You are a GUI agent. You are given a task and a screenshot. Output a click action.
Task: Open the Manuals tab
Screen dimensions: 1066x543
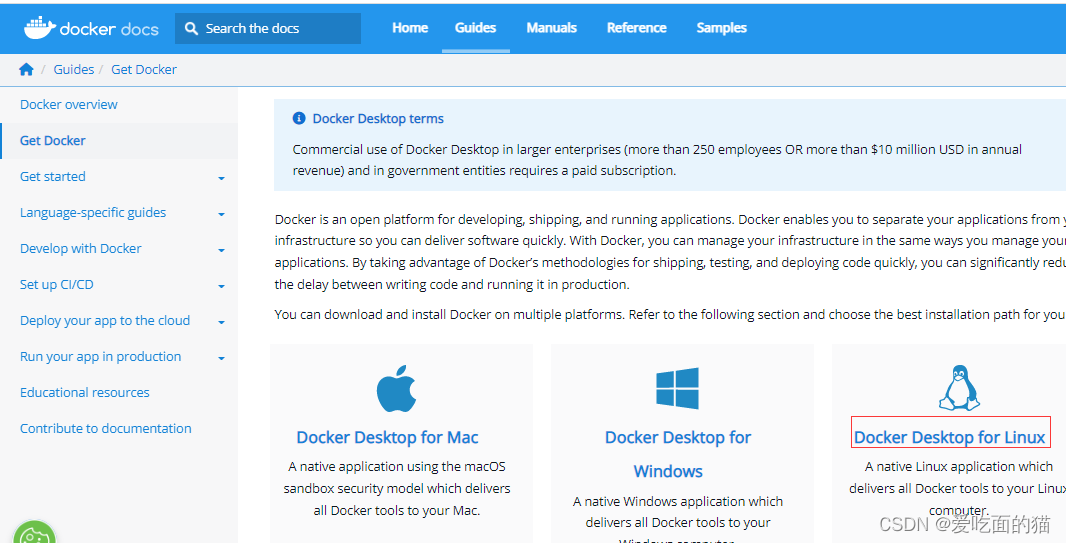pyautogui.click(x=551, y=28)
